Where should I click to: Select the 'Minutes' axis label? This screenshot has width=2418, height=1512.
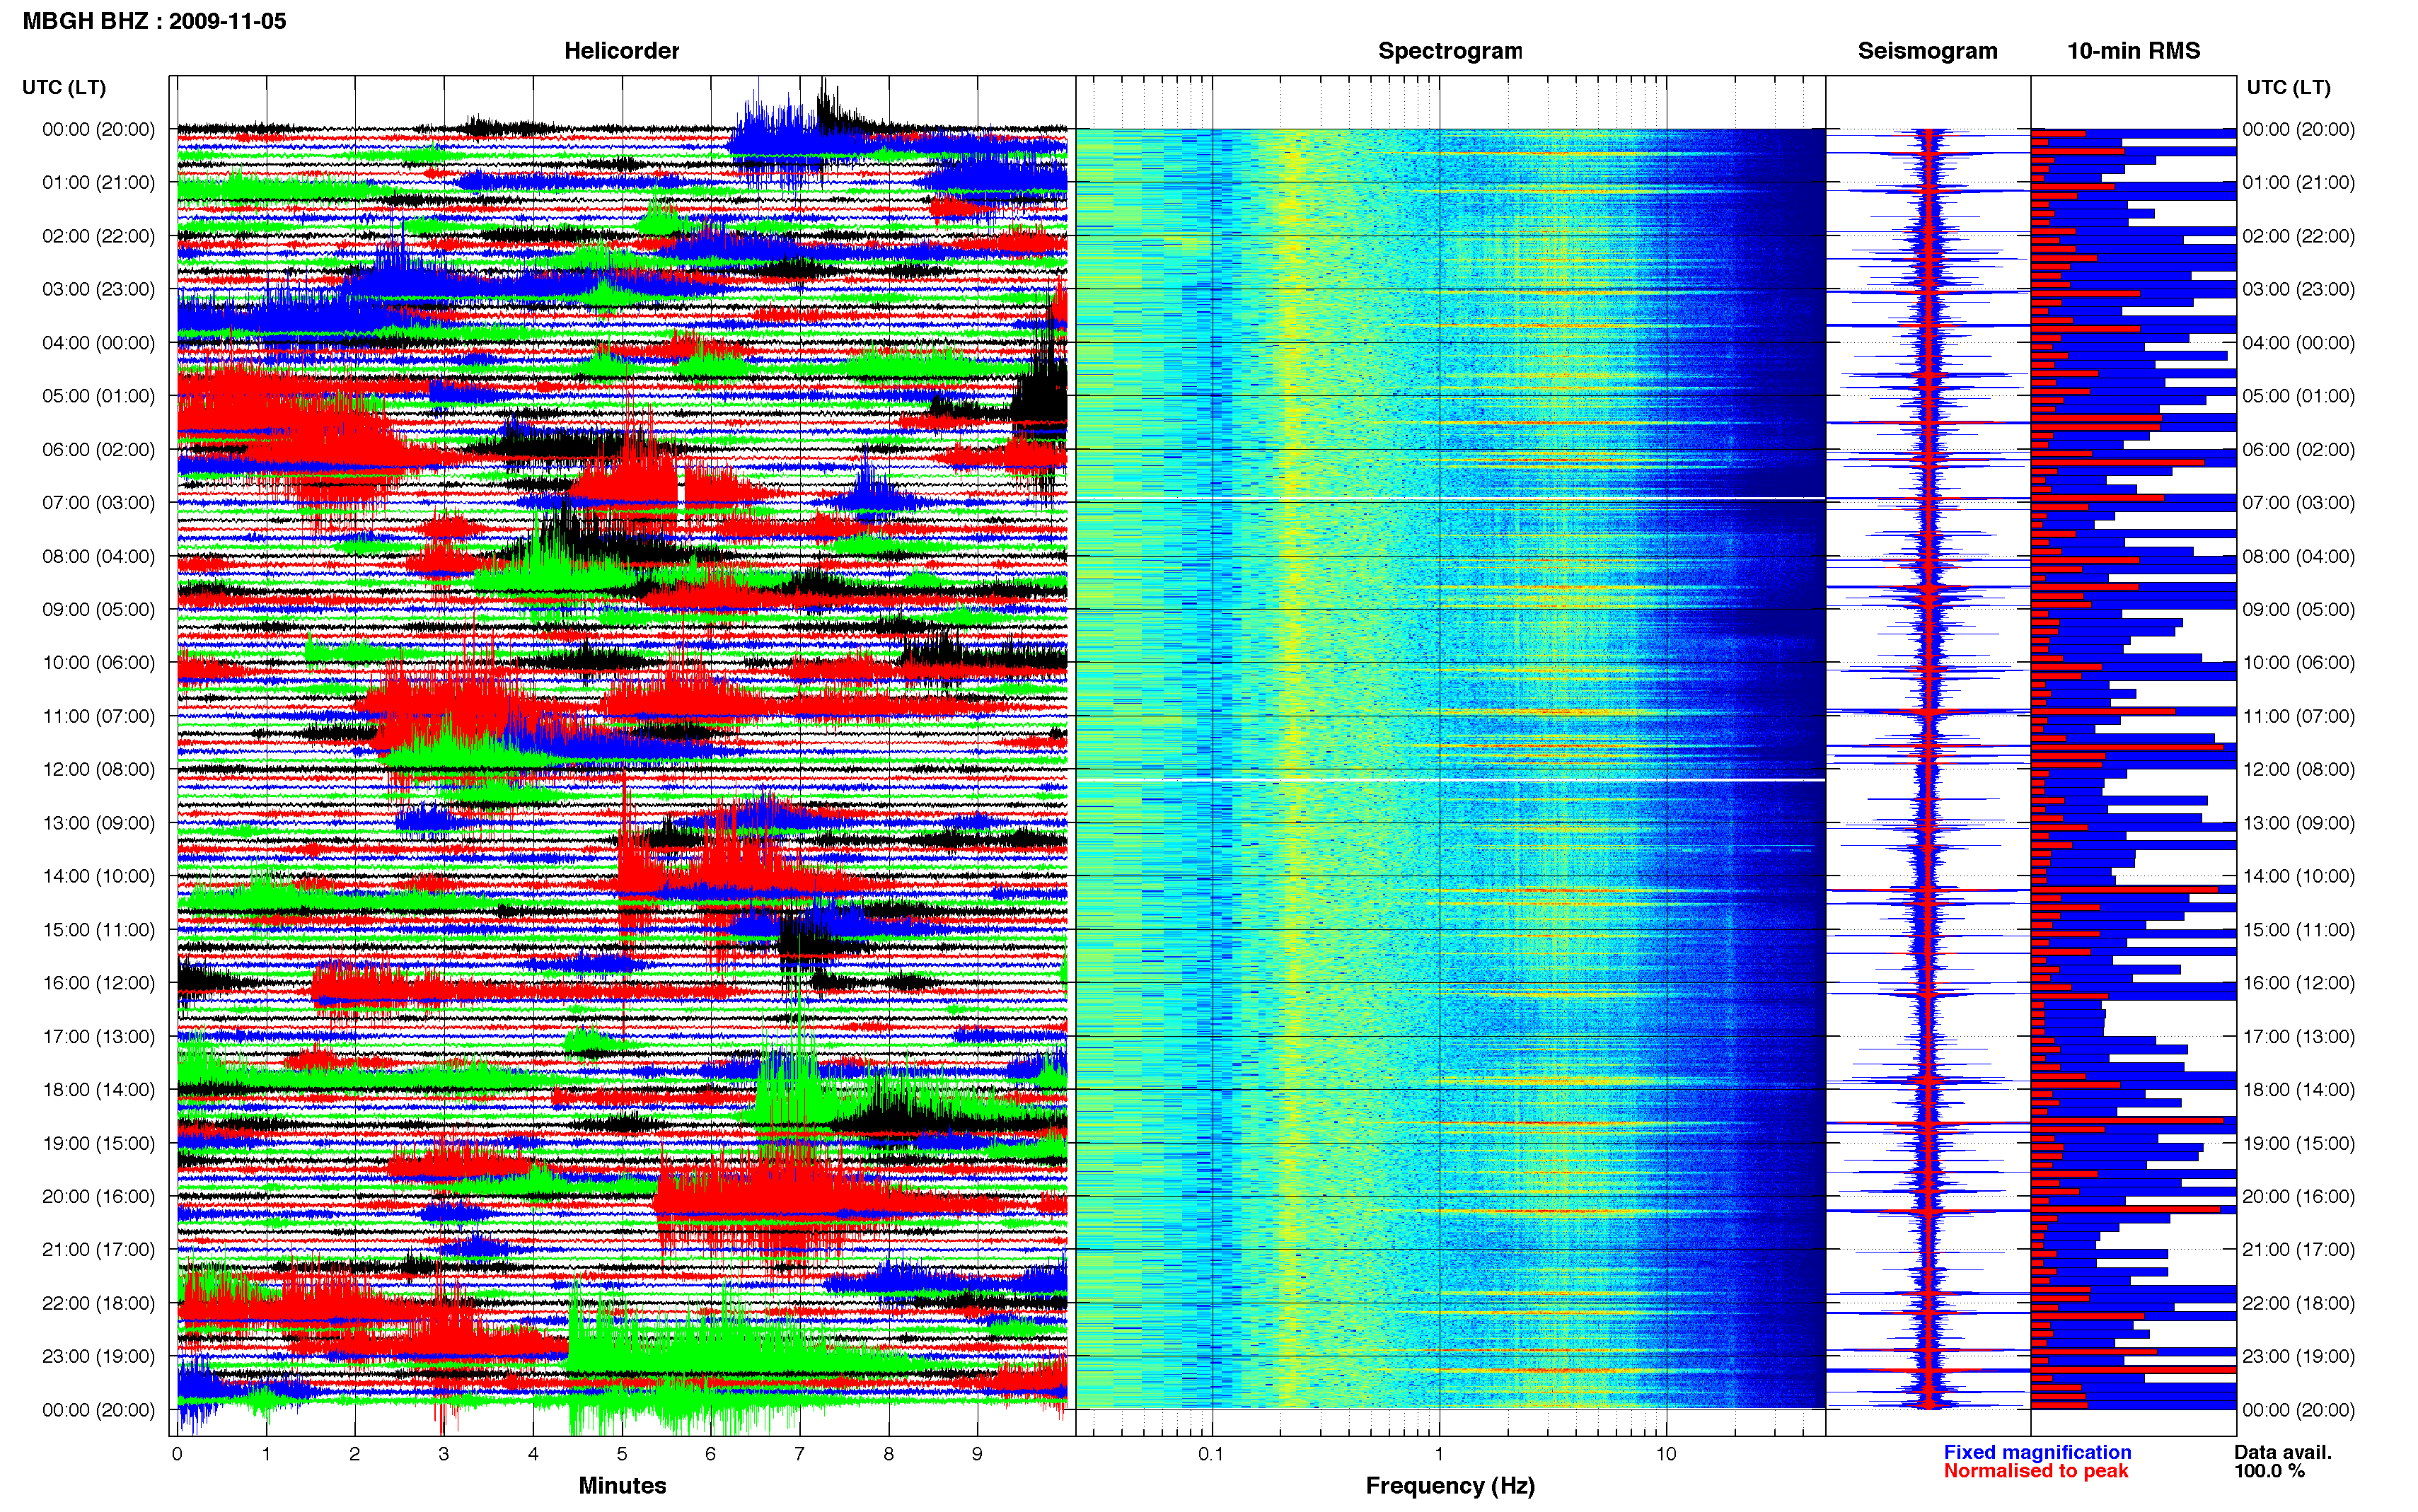click(x=622, y=1485)
